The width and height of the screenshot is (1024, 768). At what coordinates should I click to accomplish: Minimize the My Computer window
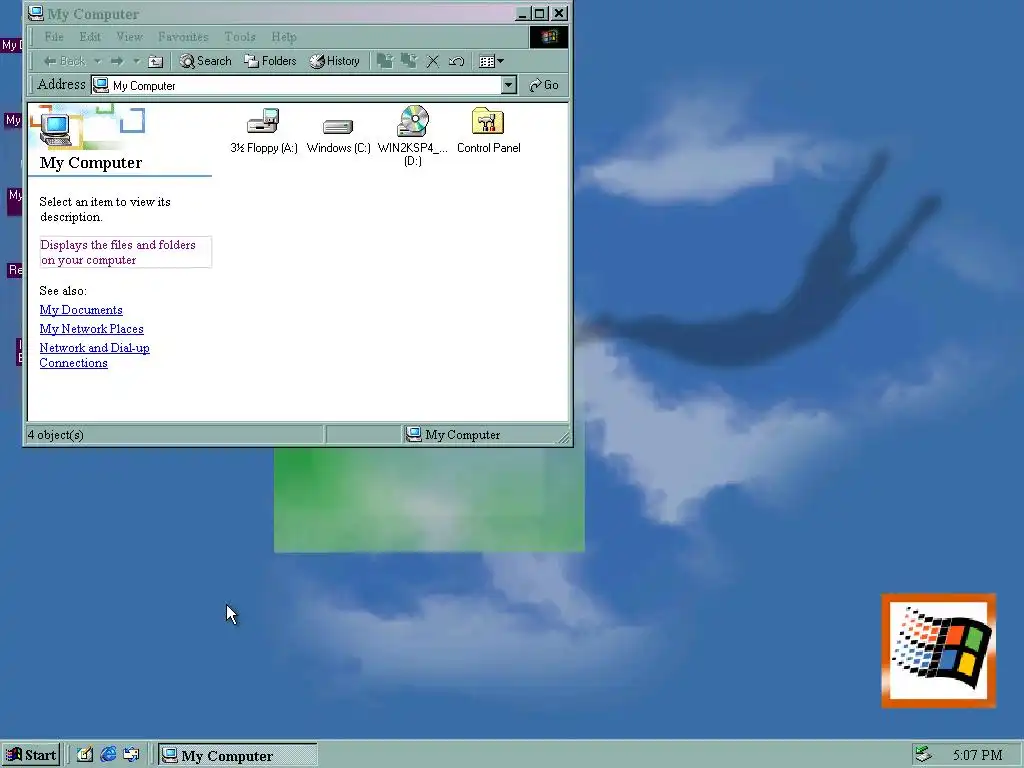[x=523, y=13]
